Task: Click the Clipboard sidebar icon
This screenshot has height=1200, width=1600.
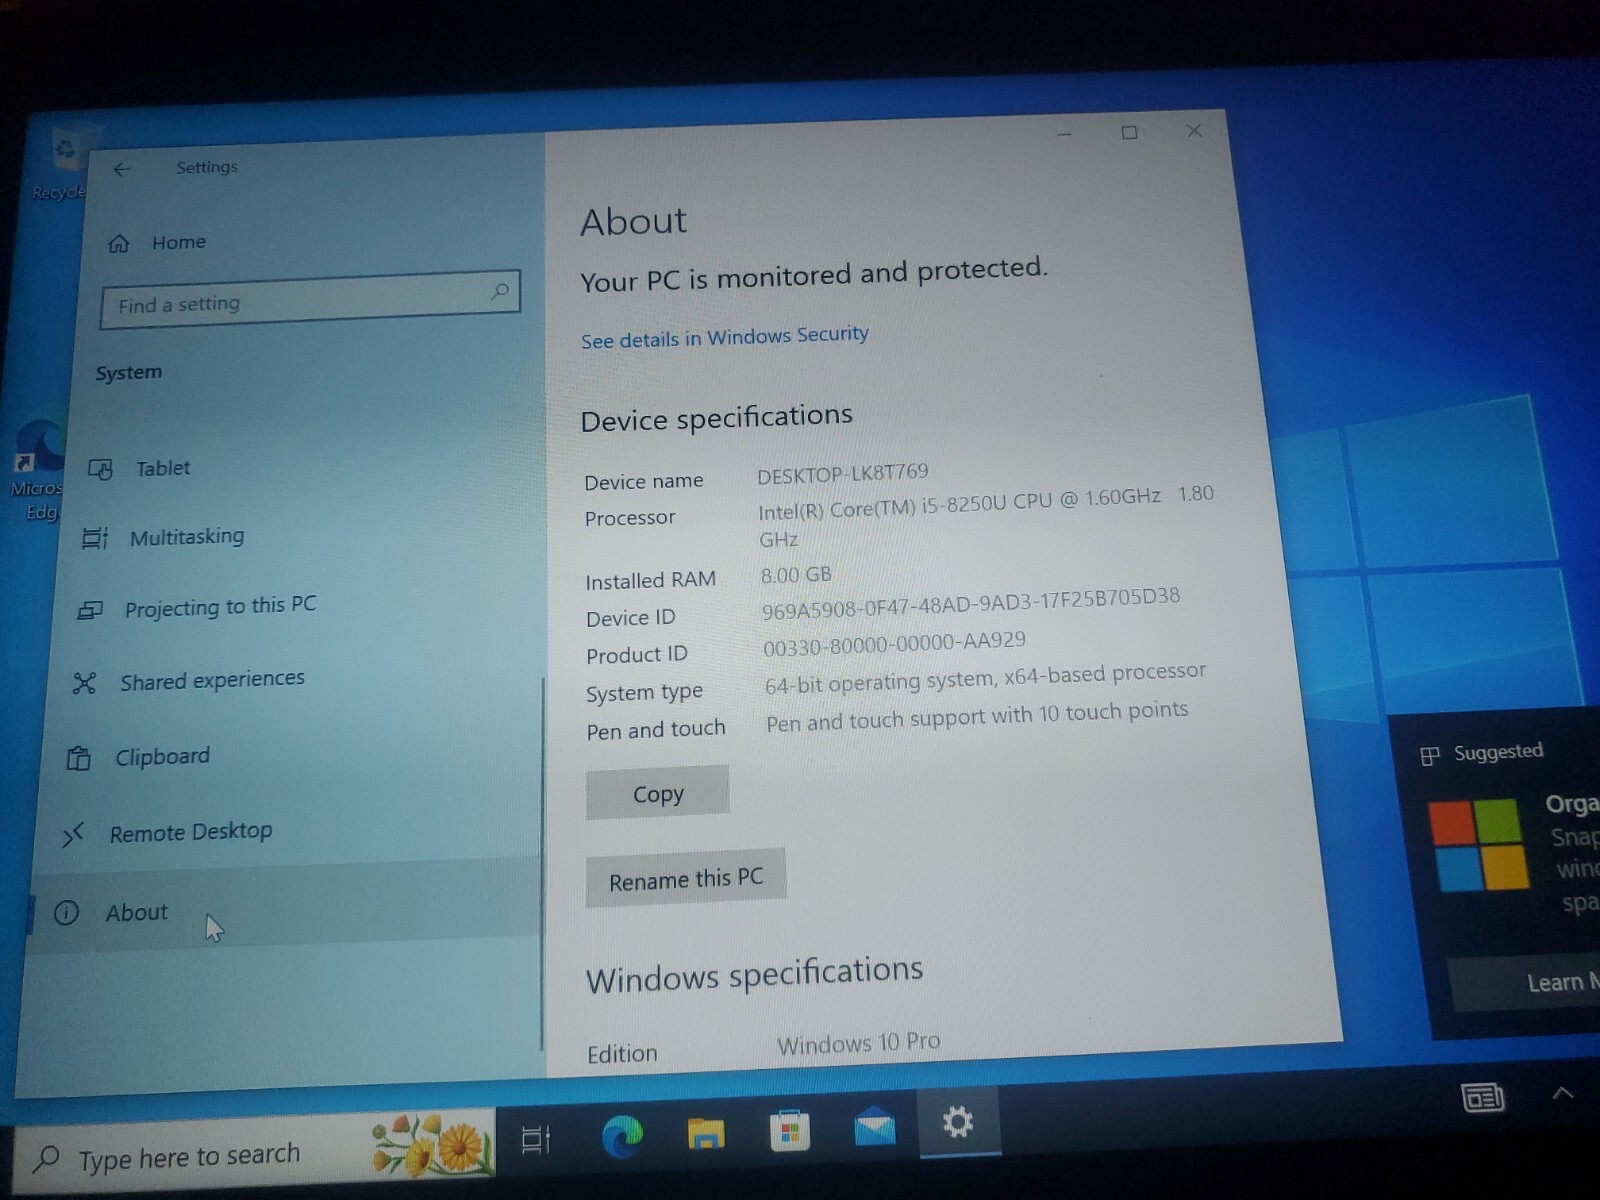Action: point(78,759)
